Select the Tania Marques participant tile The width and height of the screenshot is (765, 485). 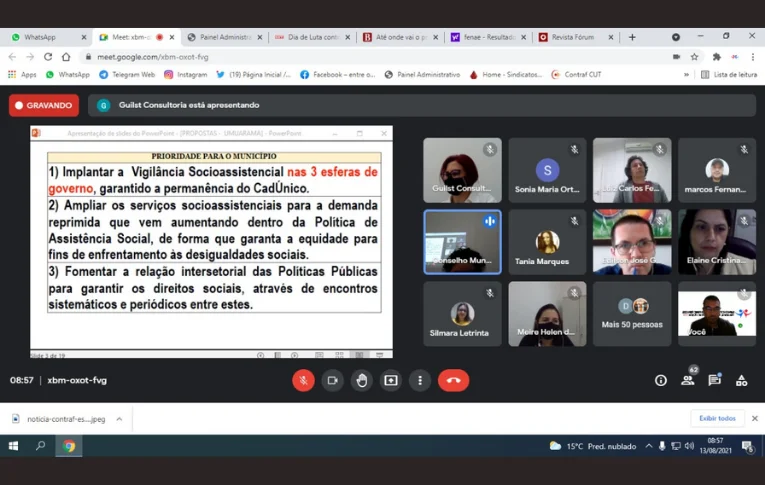(547, 242)
